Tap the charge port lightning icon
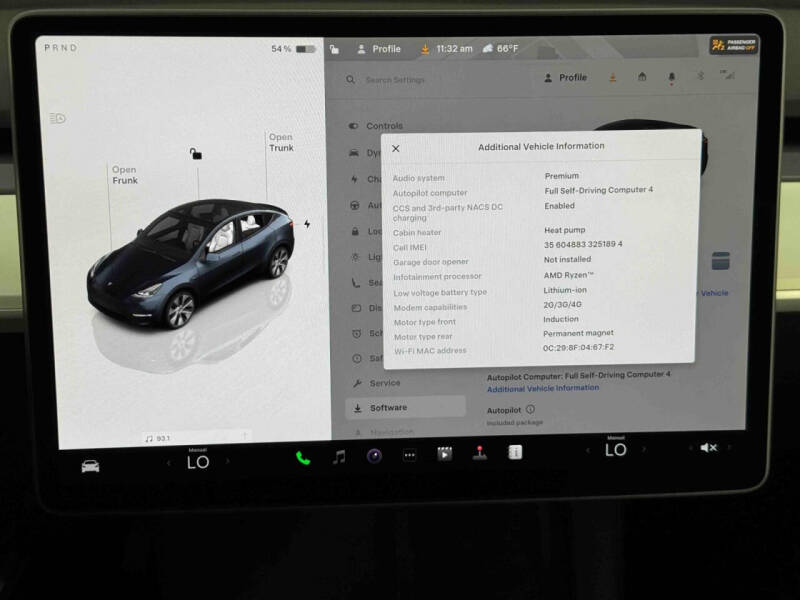 coord(307,224)
